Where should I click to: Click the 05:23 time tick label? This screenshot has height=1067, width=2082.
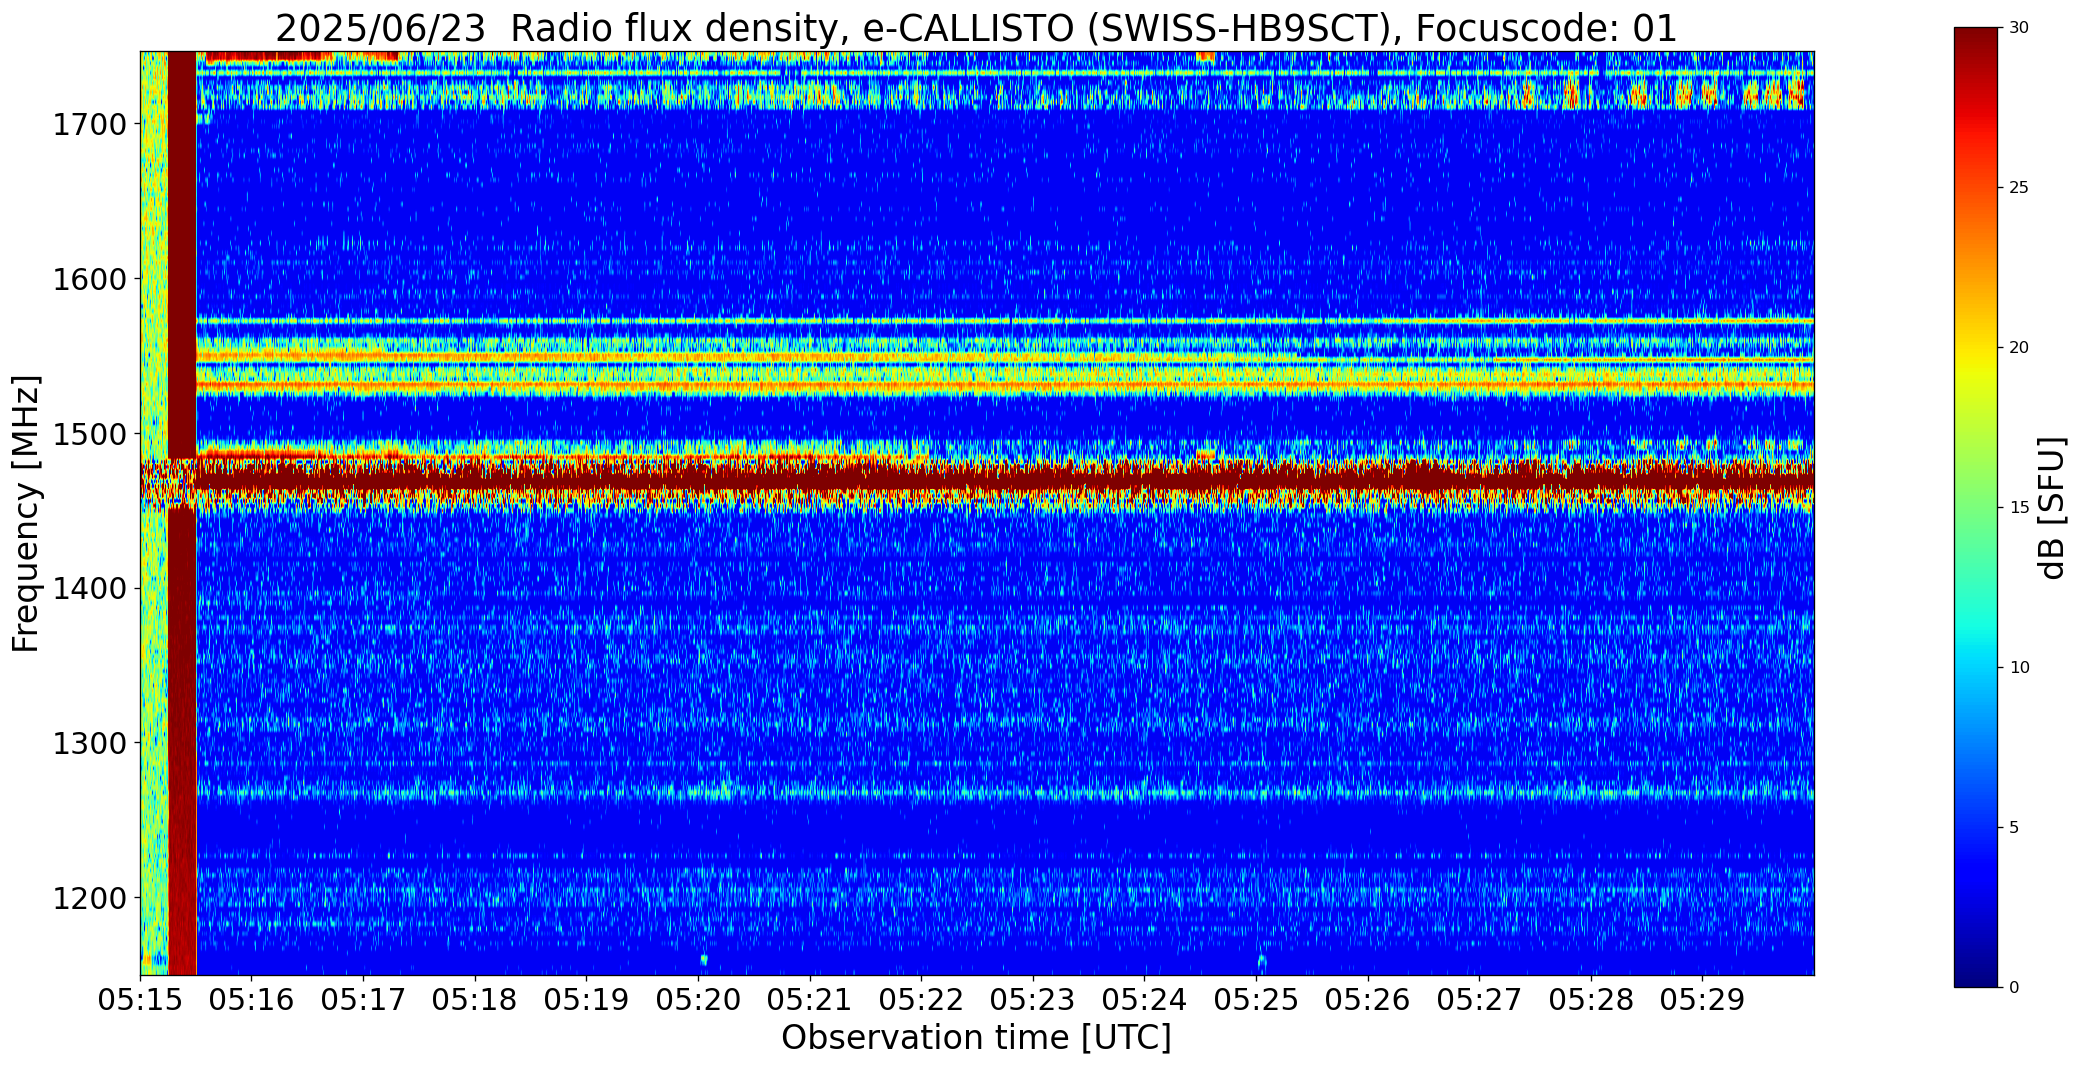point(1033,1000)
